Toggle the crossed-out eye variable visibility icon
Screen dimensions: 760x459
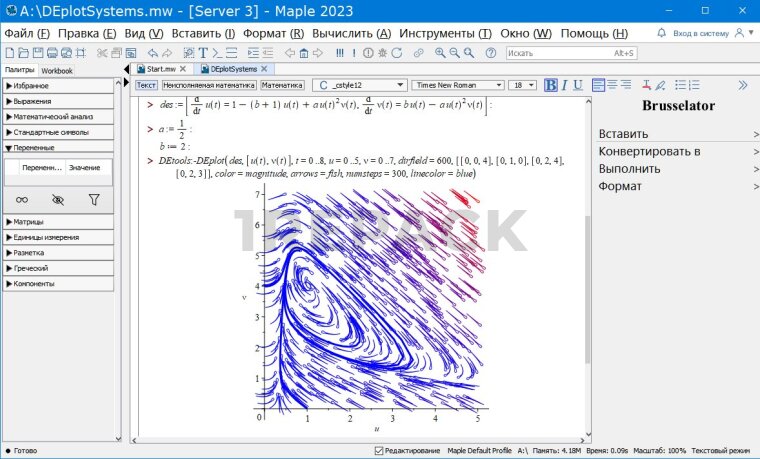(58, 199)
